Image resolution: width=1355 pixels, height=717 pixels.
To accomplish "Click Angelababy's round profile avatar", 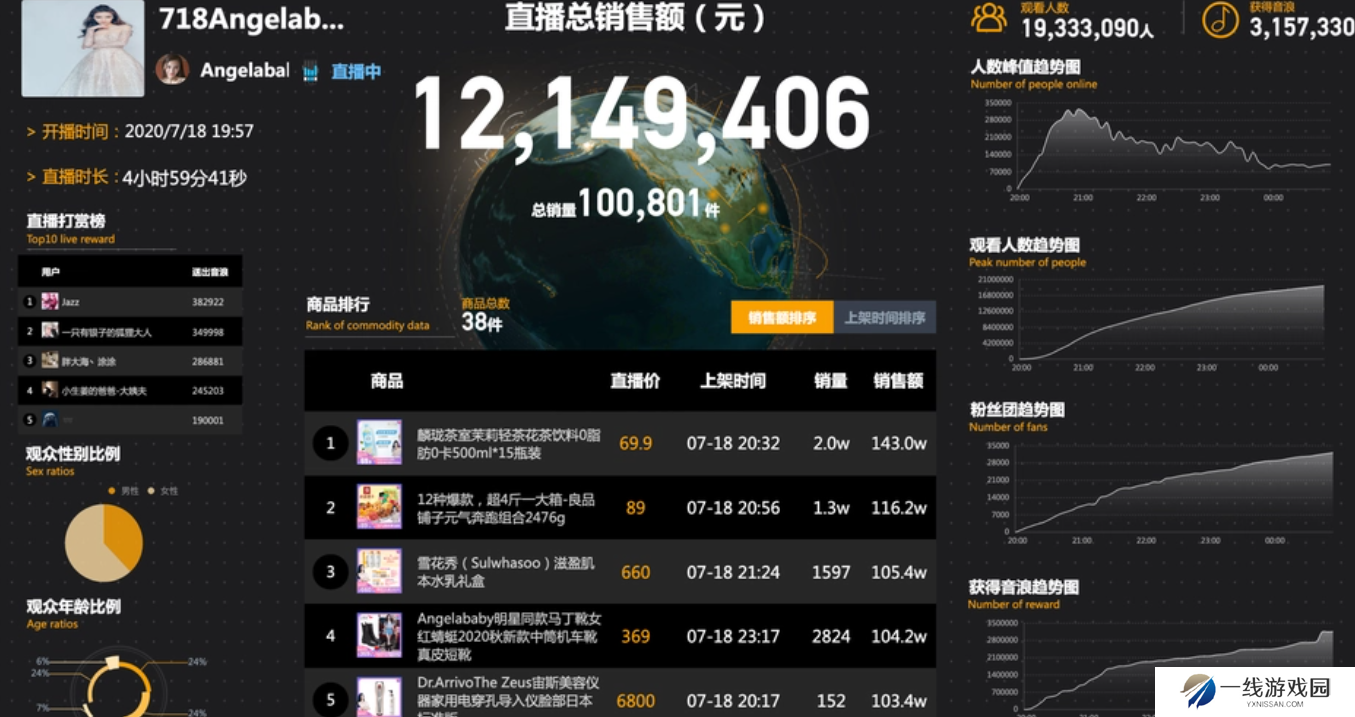I will [x=172, y=69].
